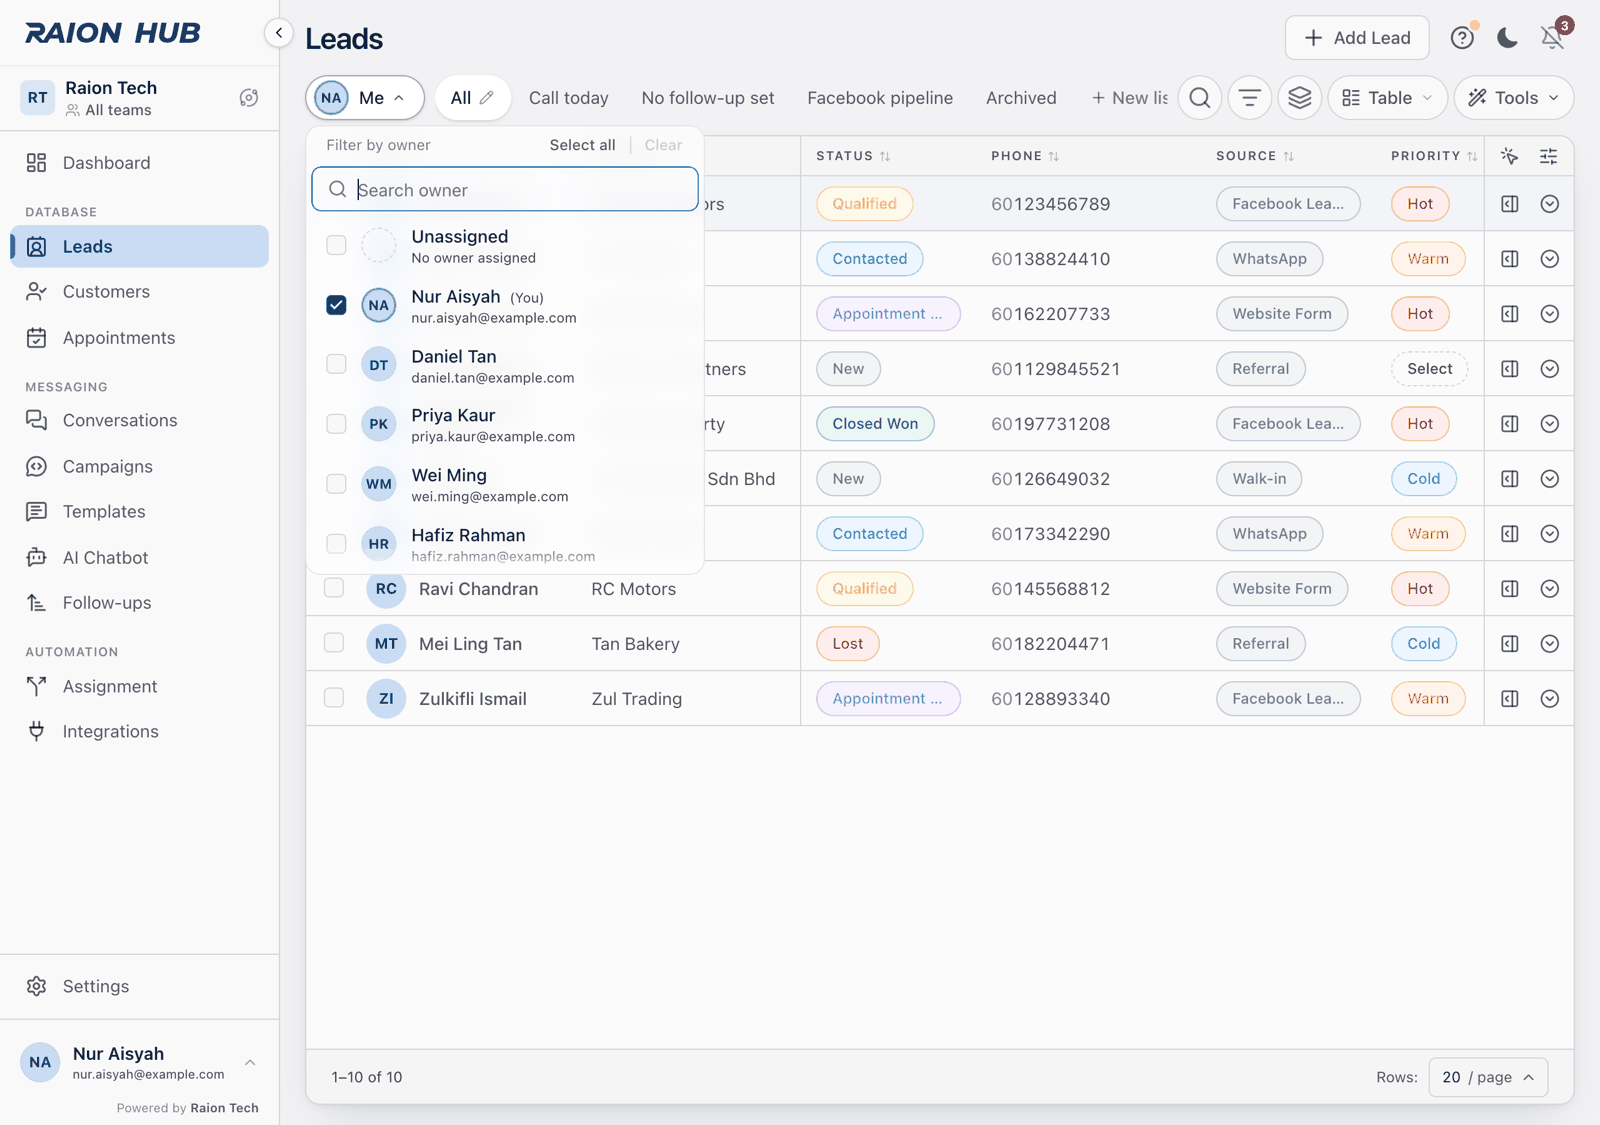Open rows per page dropdown
Image resolution: width=1600 pixels, height=1125 pixels.
(x=1489, y=1077)
